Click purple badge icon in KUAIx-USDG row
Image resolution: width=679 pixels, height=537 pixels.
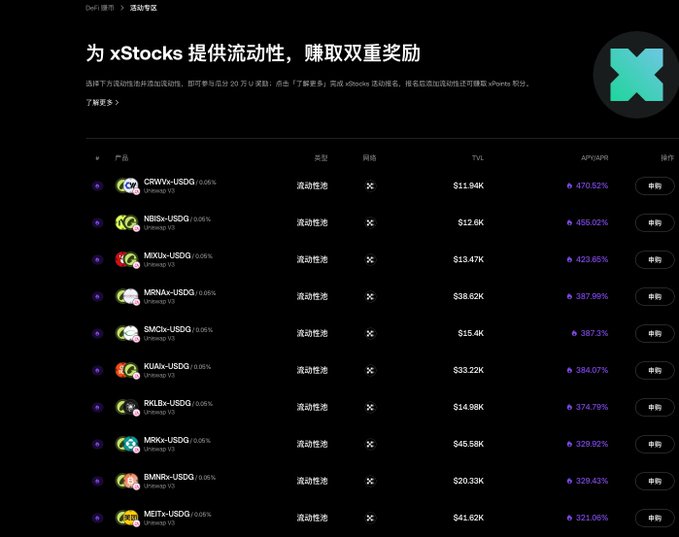97,370
